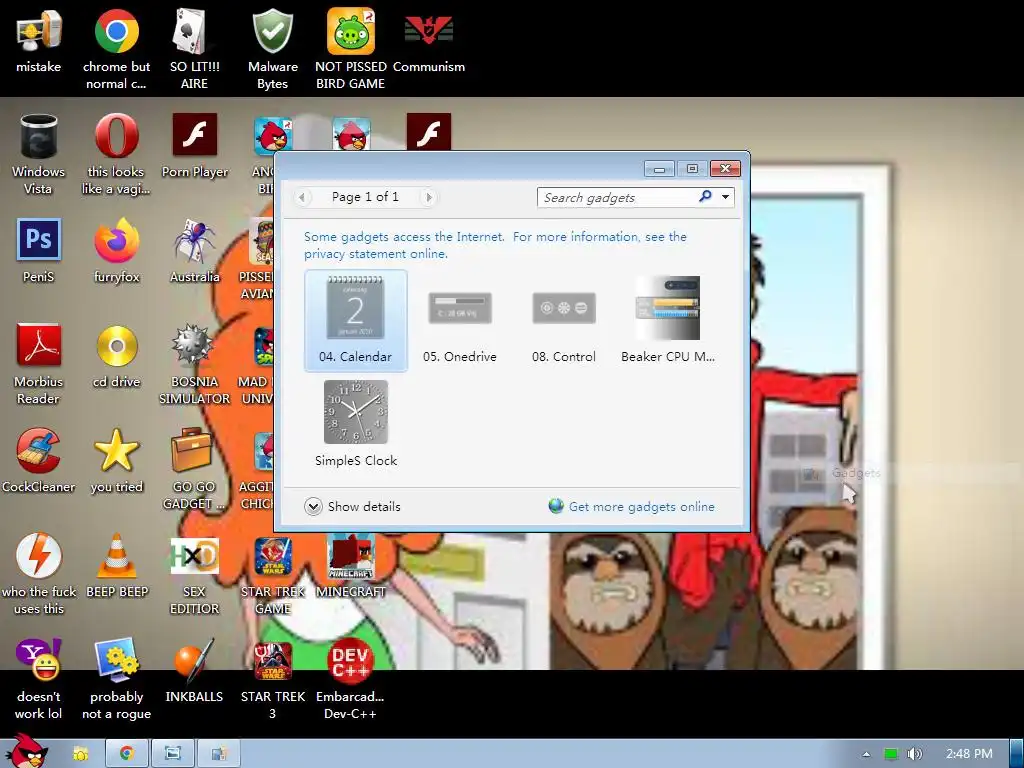Open the search gadgets dropdown arrow
This screenshot has width=1024, height=768.
[x=726, y=197]
